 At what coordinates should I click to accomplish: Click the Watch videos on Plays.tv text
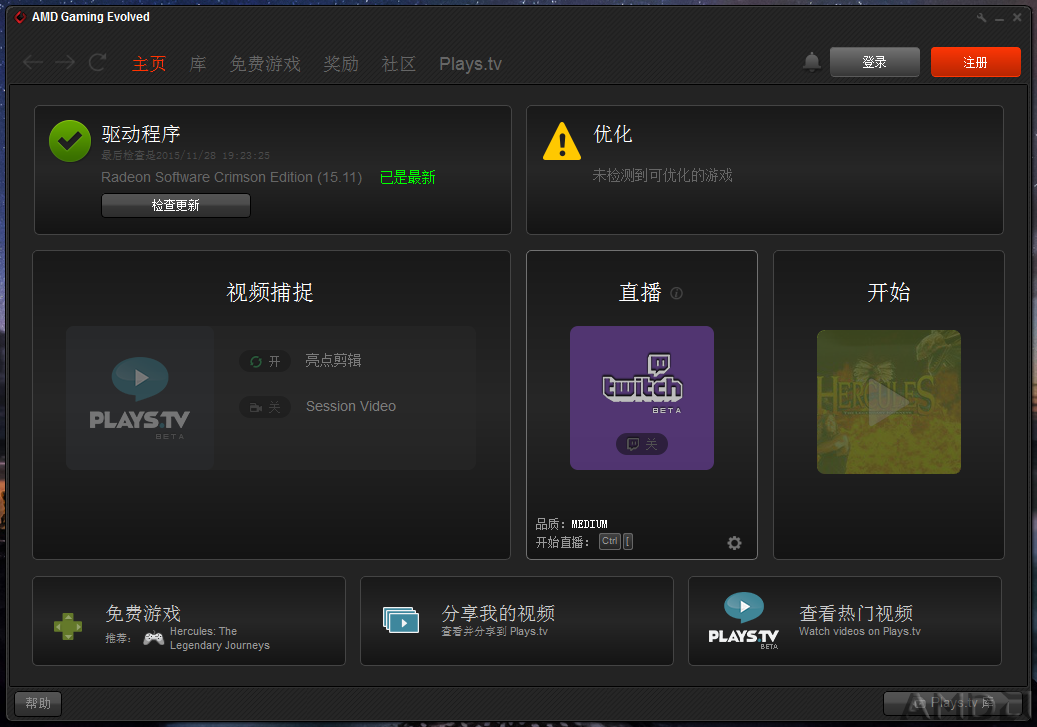[859, 632]
